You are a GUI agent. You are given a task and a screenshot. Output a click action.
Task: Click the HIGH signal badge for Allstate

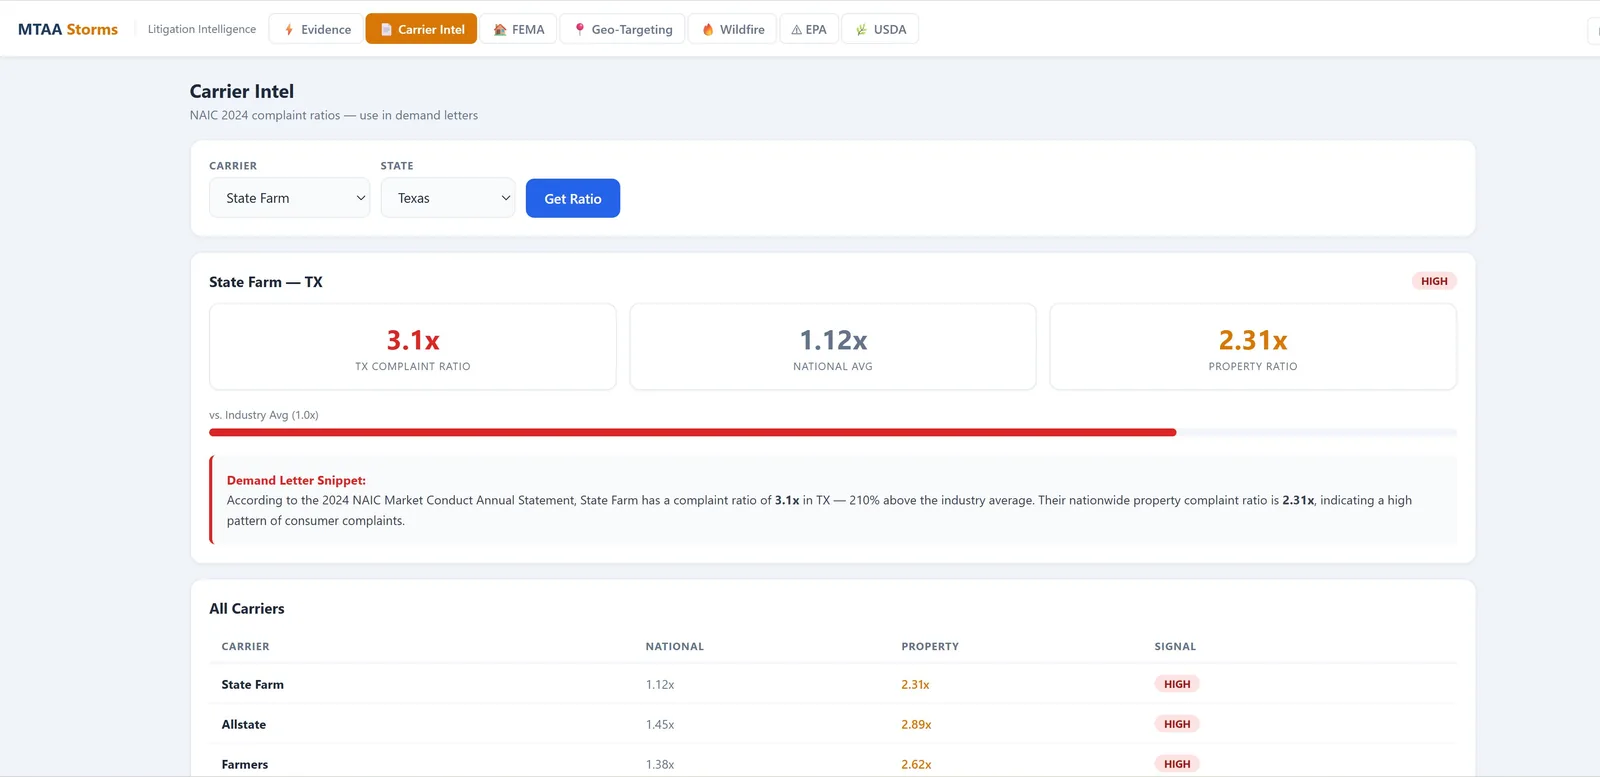1177,724
